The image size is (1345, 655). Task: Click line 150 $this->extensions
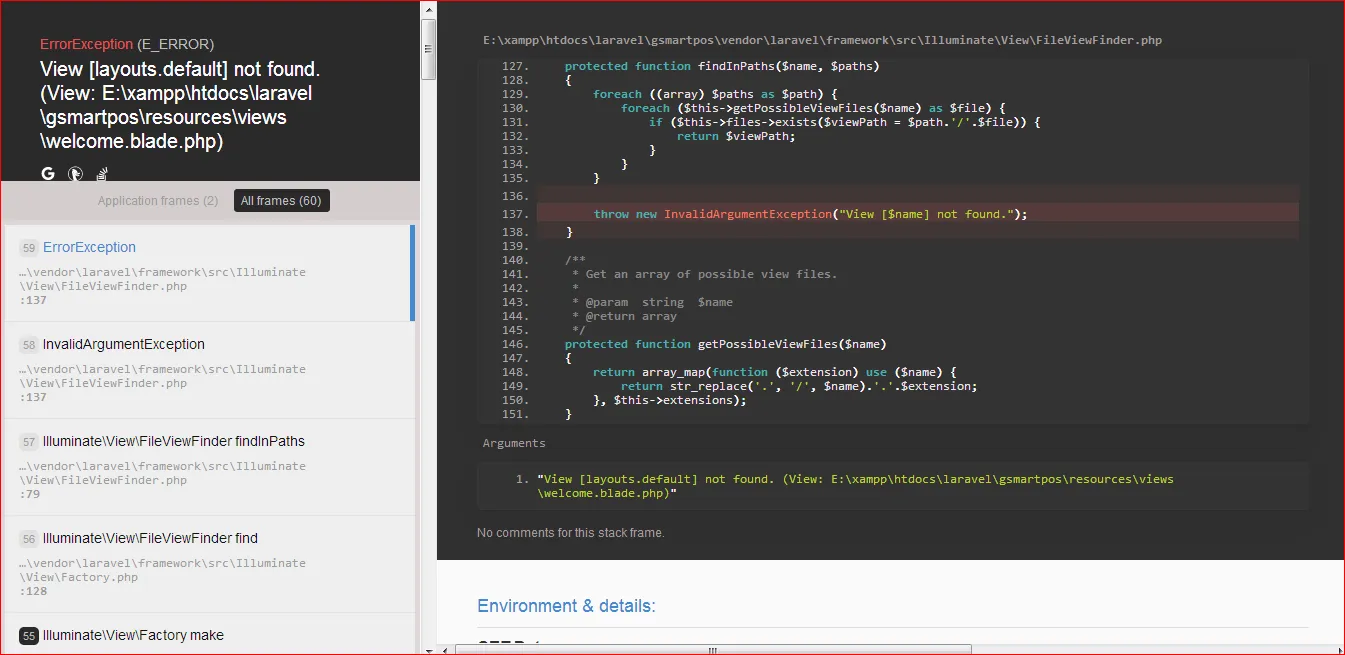670,400
